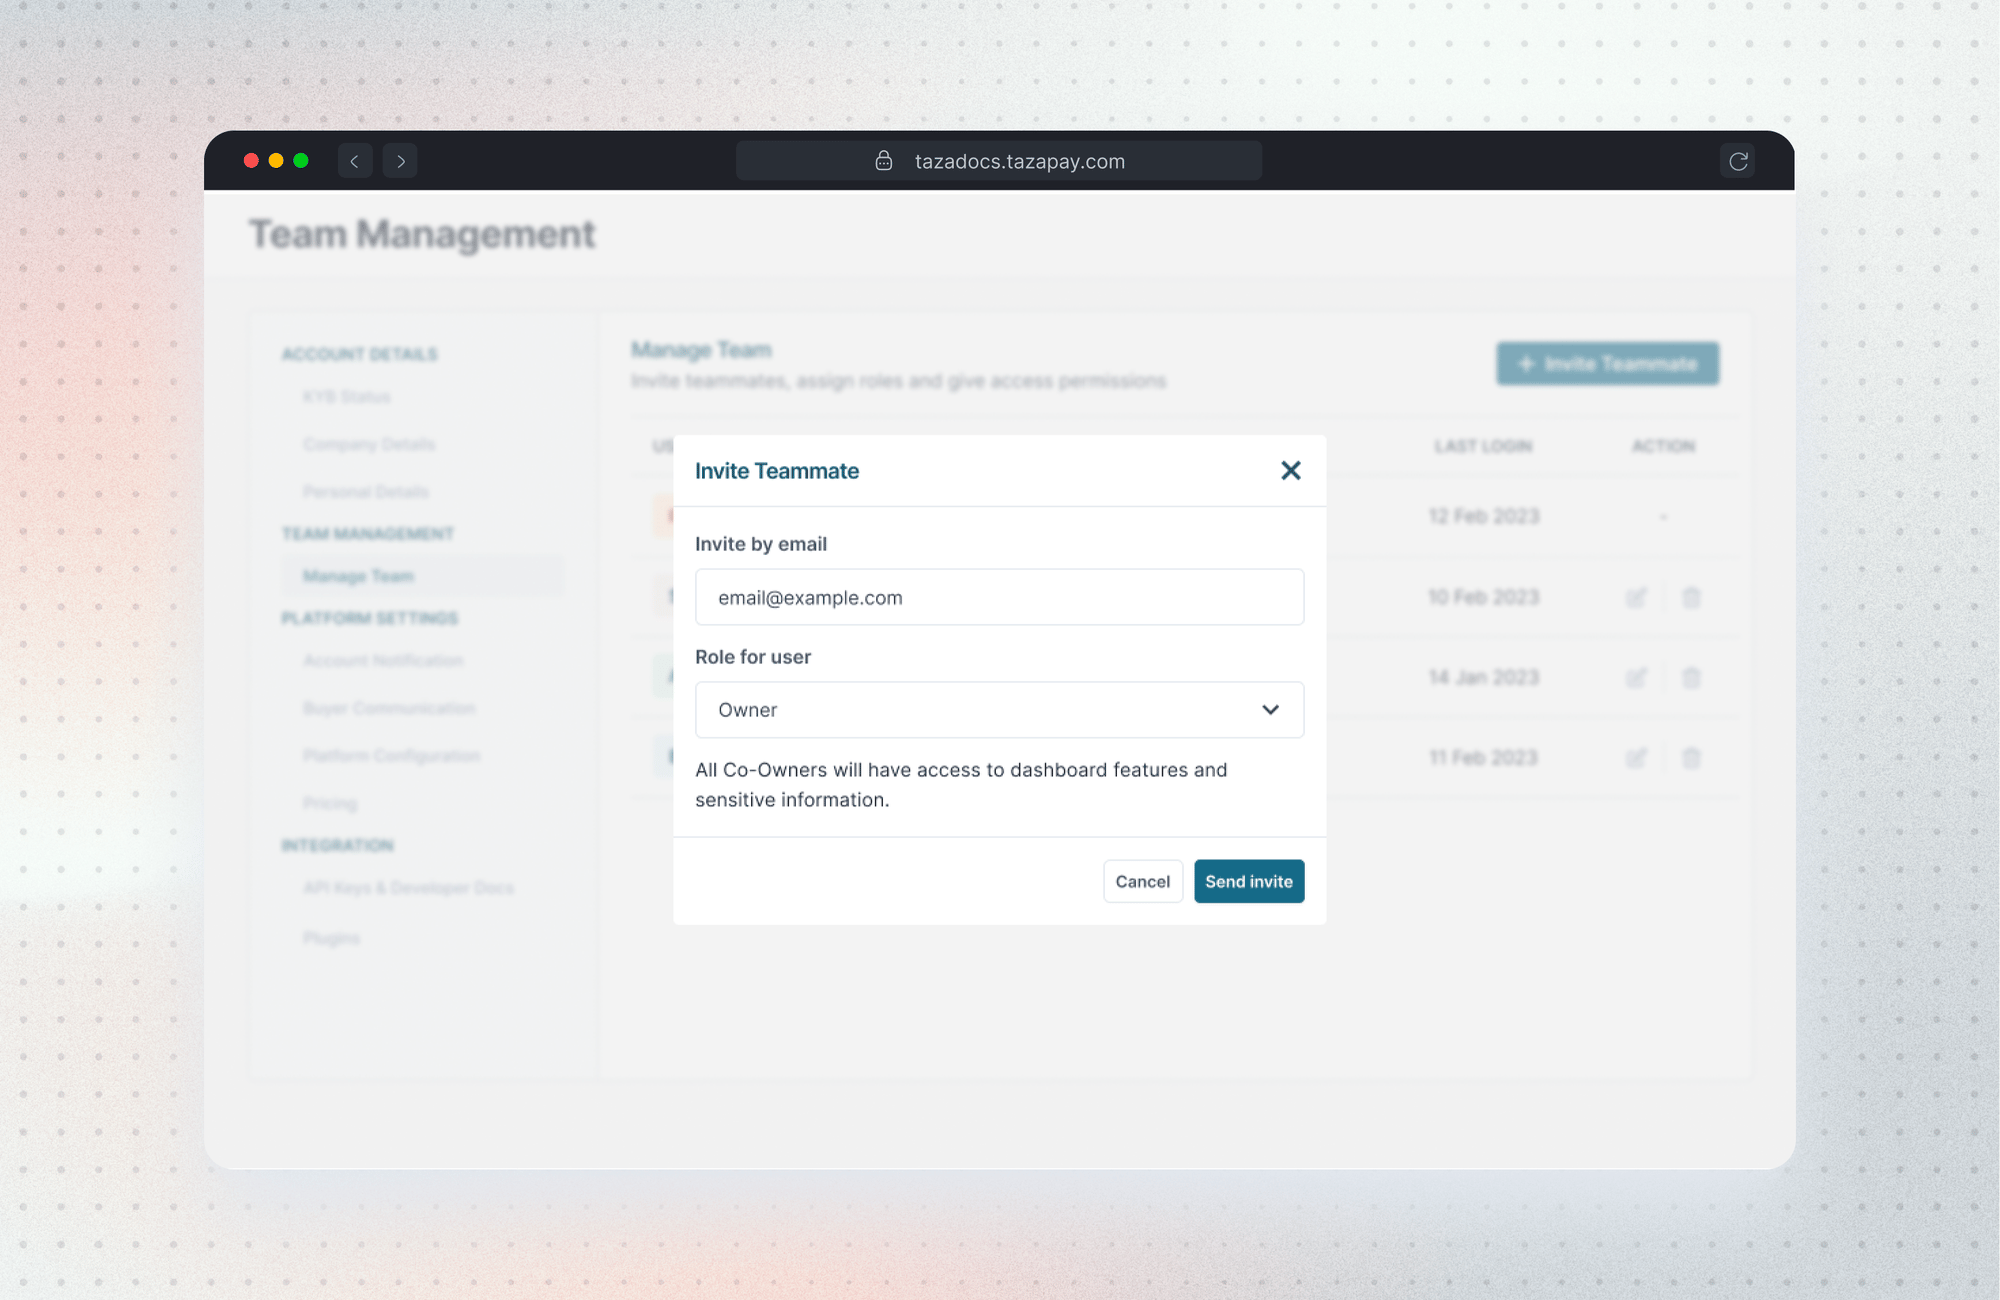This screenshot has height=1300, width=2000.
Task: Open Plugins in sidebar
Action: point(331,938)
